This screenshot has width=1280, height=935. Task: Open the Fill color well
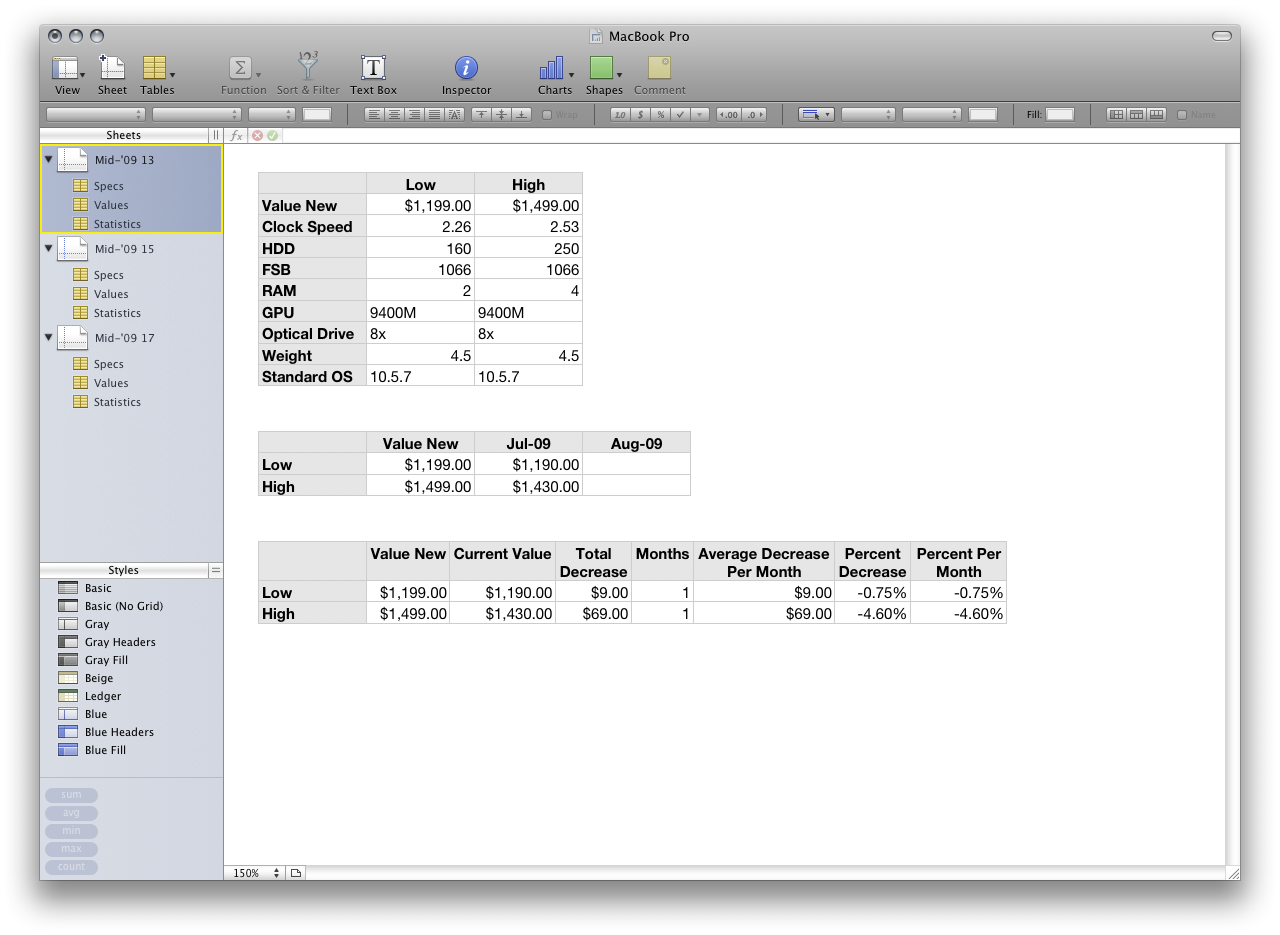1060,115
